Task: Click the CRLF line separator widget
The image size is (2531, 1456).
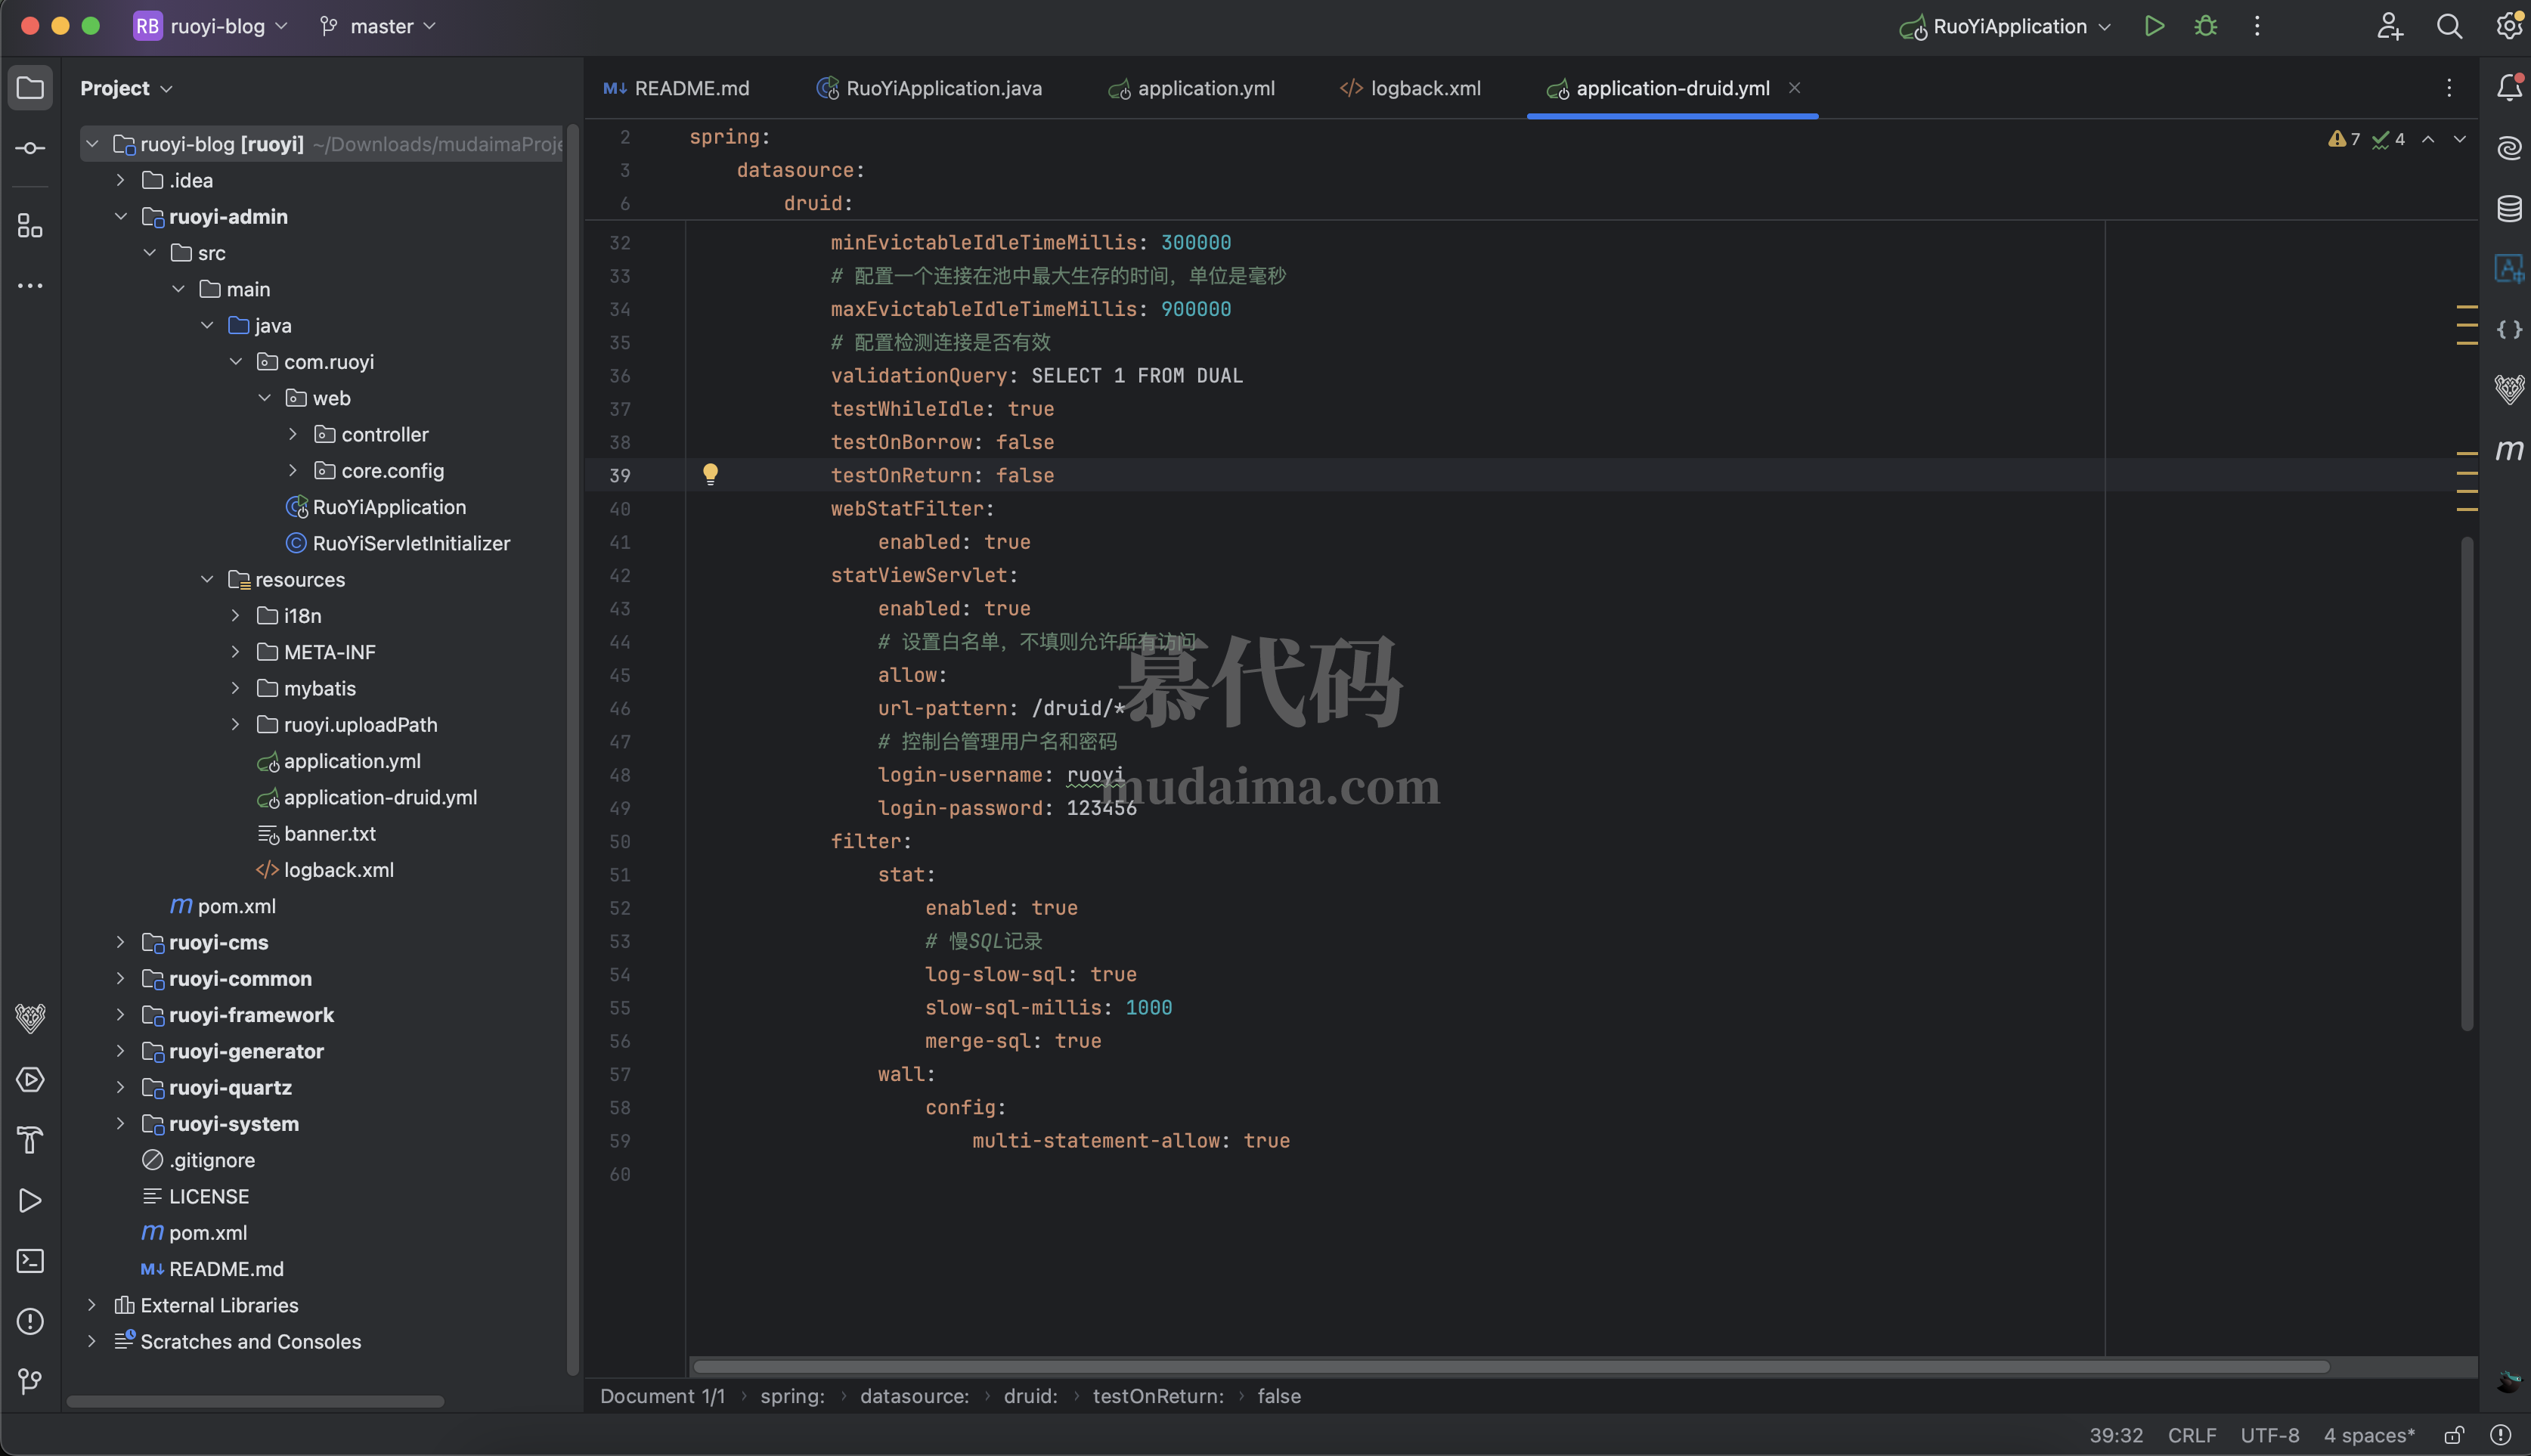Action: [2191, 1436]
